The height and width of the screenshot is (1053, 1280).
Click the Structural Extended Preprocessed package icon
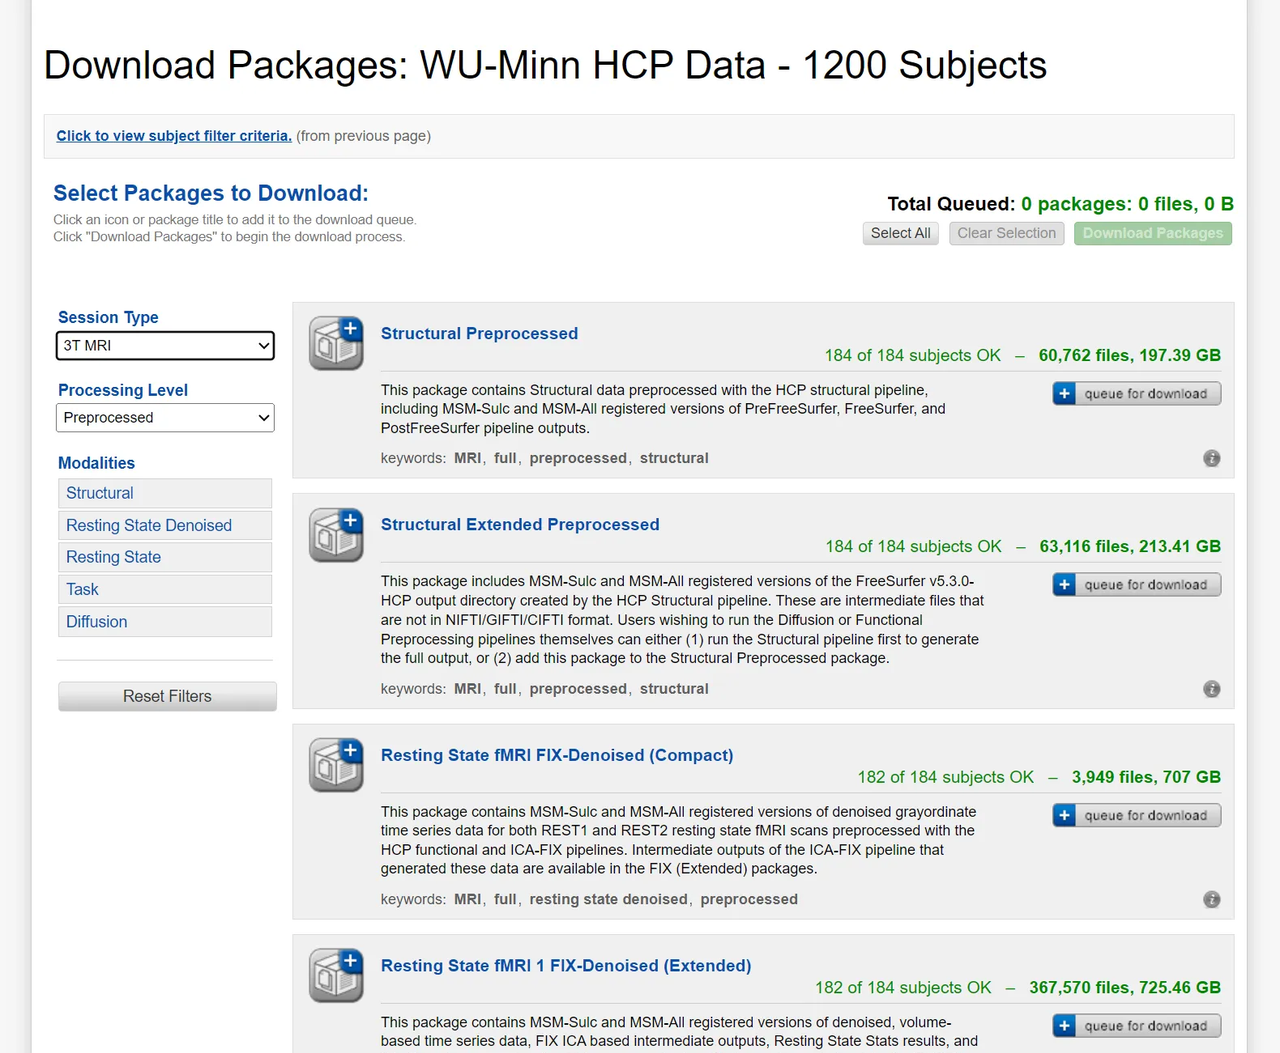(336, 534)
